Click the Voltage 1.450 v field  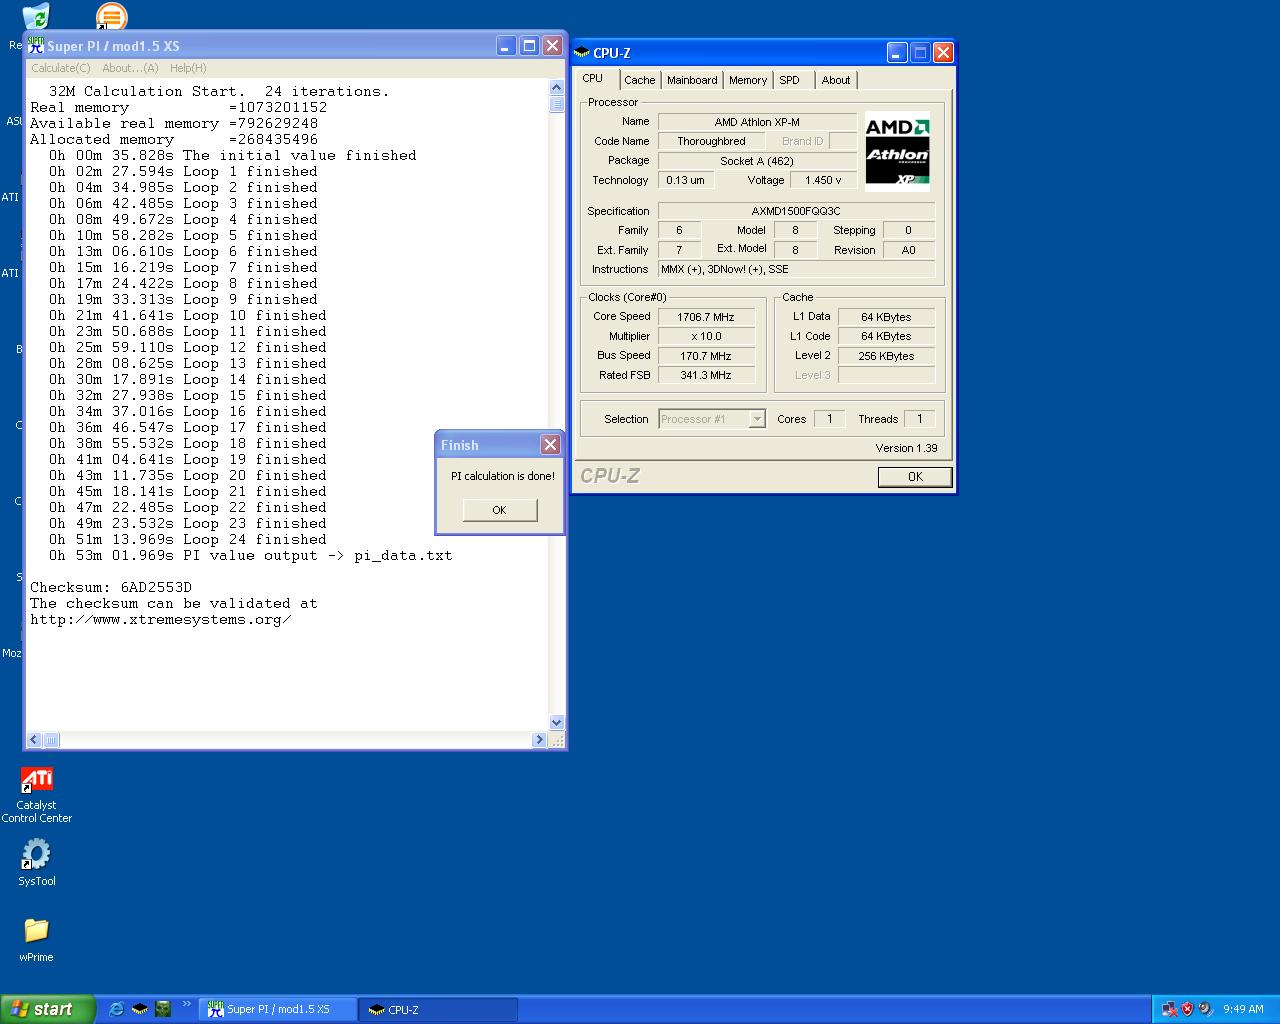[x=824, y=180]
